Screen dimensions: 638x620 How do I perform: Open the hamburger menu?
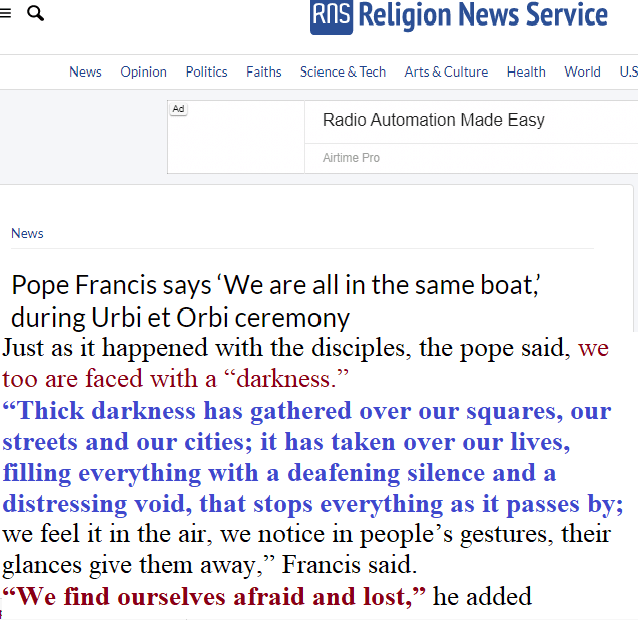coord(5,14)
